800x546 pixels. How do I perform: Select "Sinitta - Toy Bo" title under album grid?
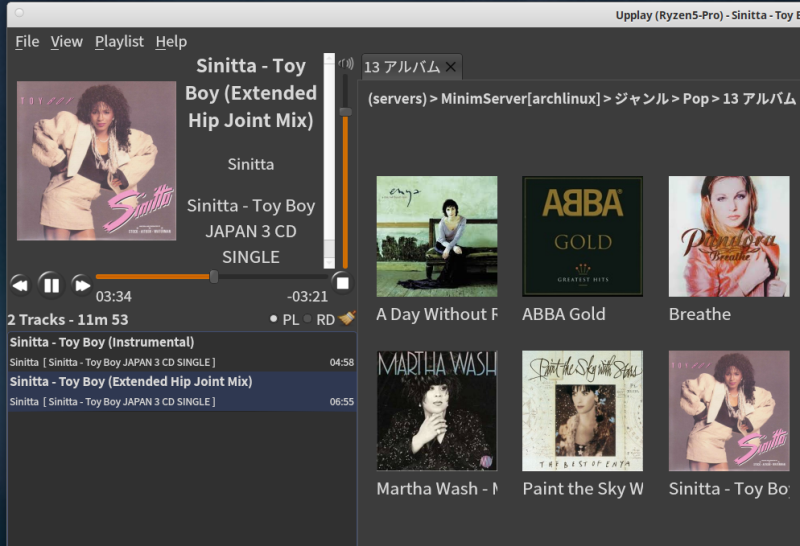[729, 489]
